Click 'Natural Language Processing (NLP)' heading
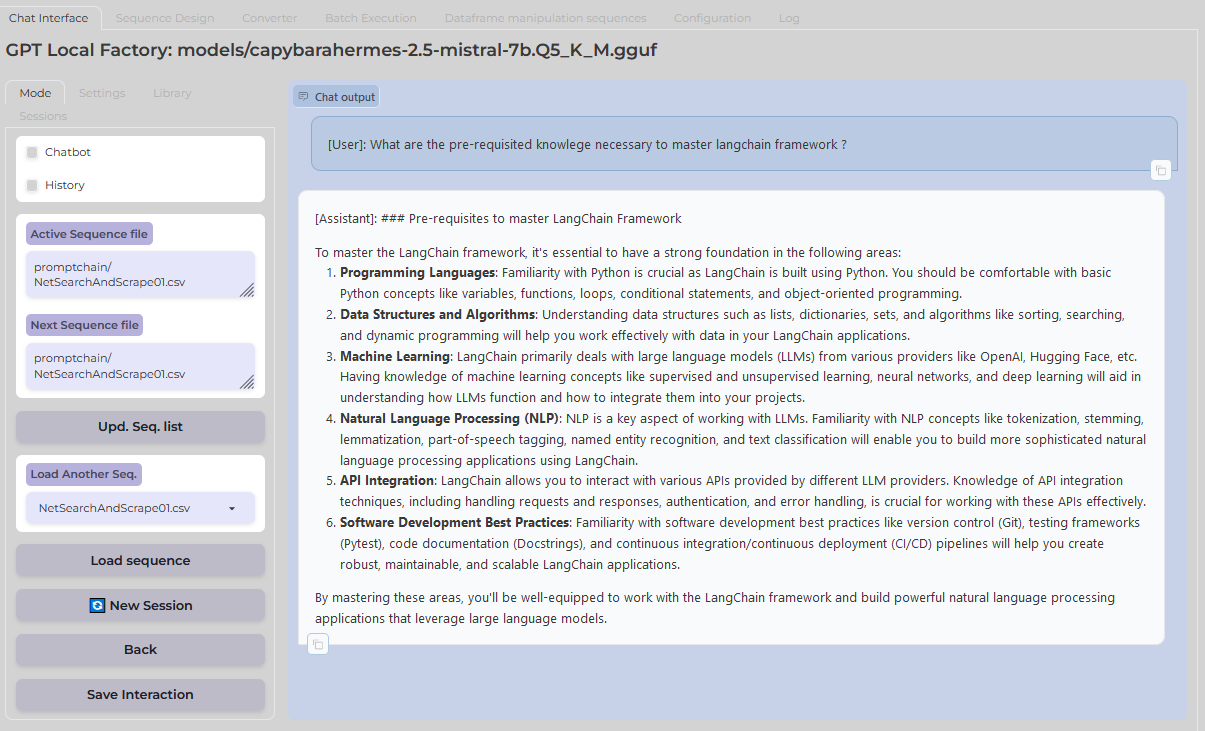This screenshot has height=731, width=1205. coord(450,417)
